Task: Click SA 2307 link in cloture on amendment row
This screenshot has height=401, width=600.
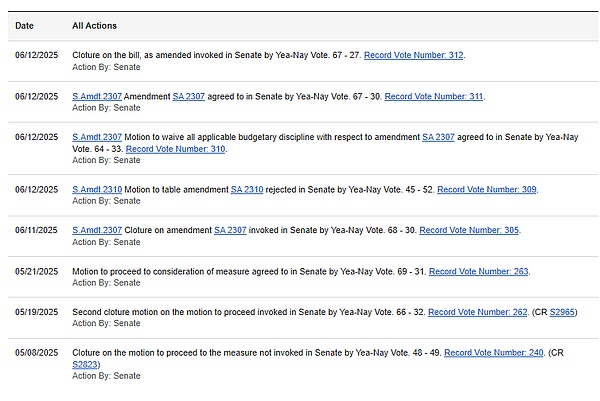Action: point(231,230)
